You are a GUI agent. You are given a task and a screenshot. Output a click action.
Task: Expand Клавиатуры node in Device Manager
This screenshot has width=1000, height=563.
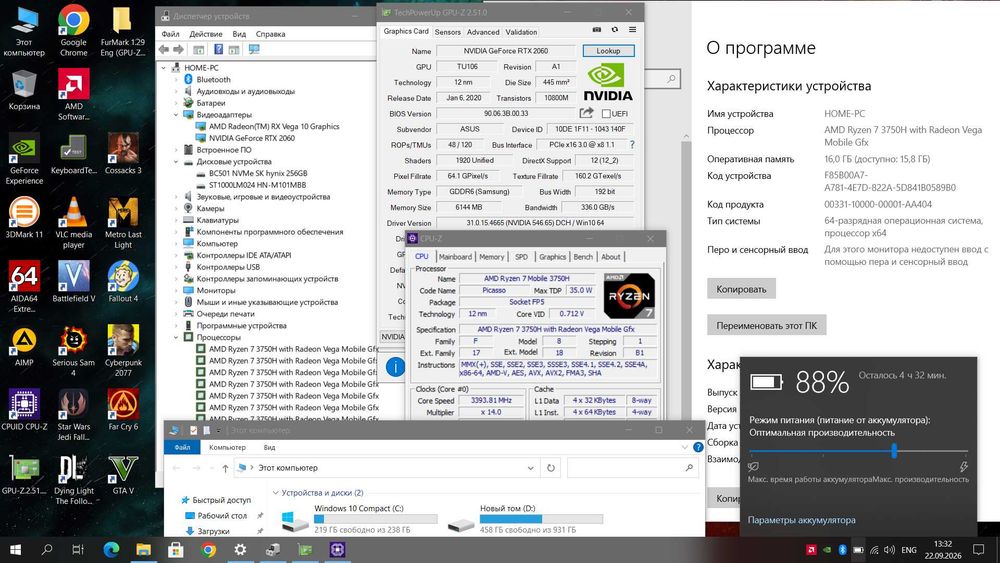176,220
